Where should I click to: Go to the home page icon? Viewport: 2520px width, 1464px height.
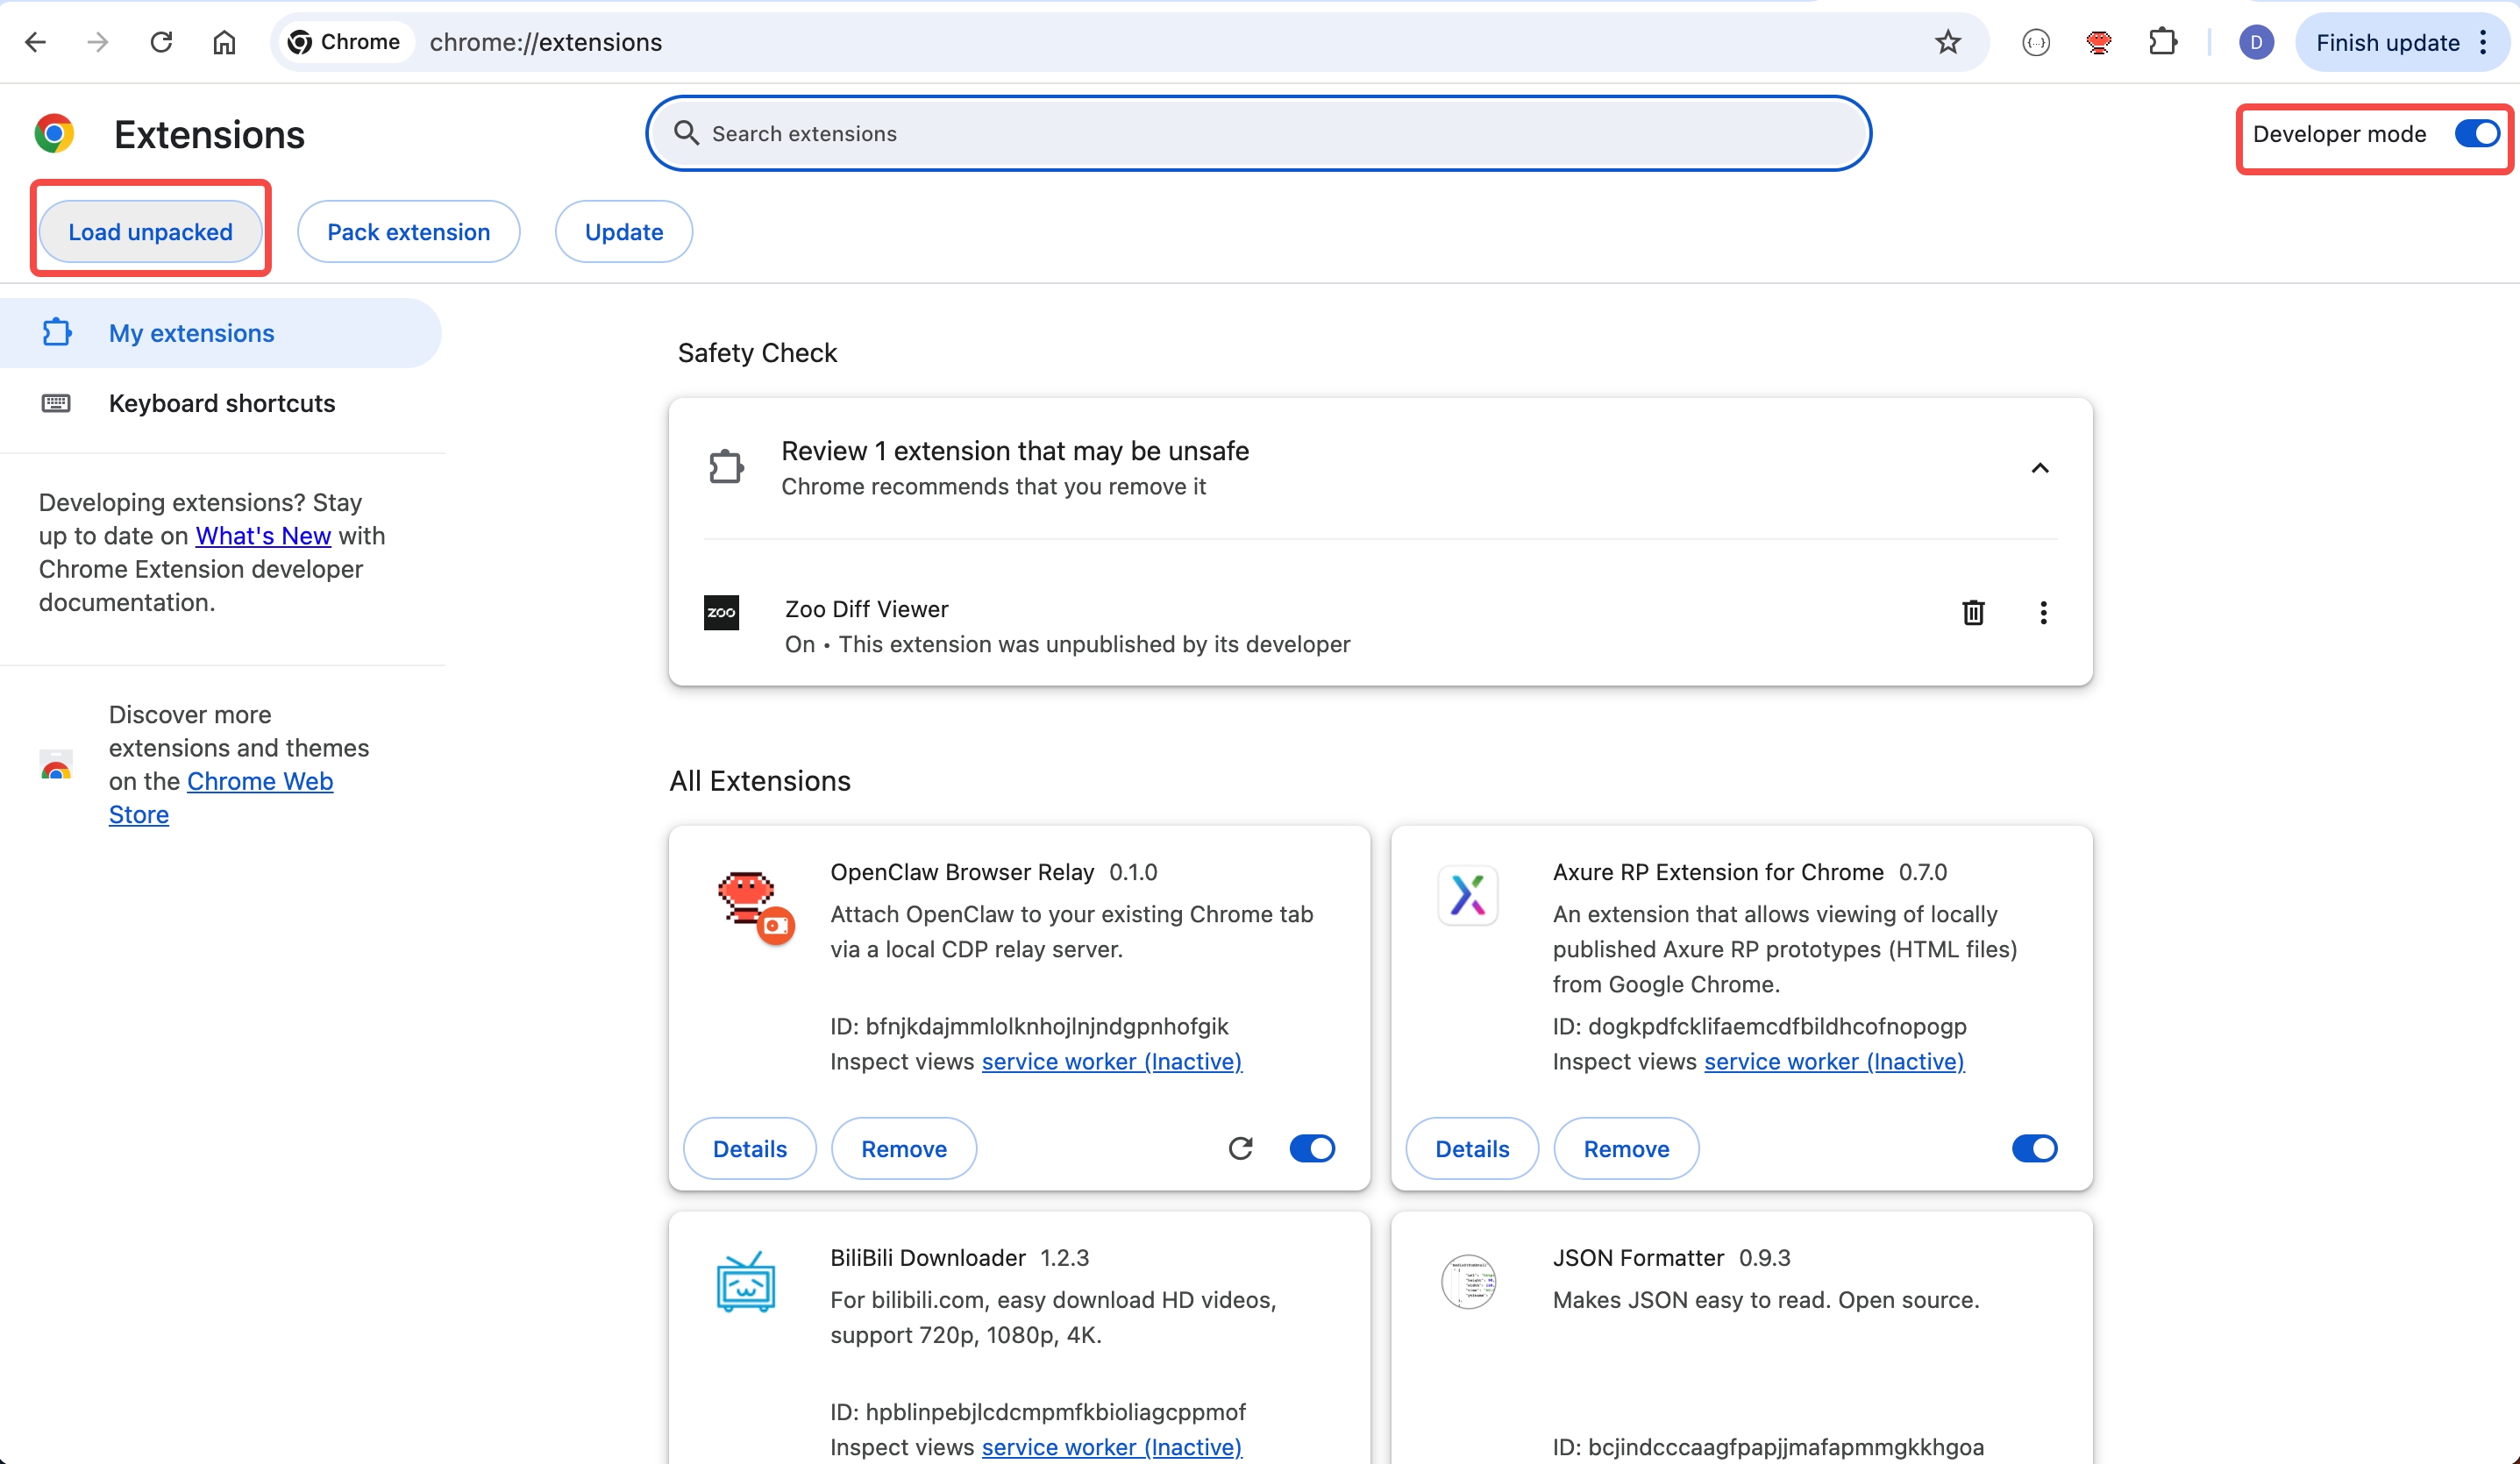pos(224,42)
